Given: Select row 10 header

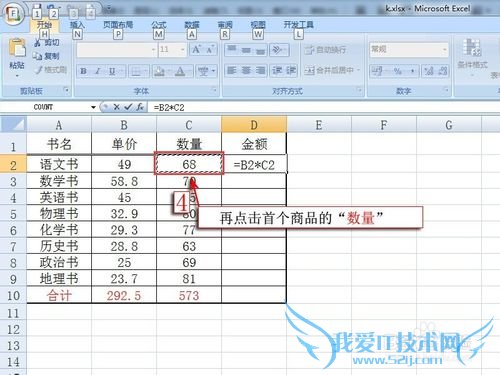Looking at the screenshot, I should (x=13, y=295).
